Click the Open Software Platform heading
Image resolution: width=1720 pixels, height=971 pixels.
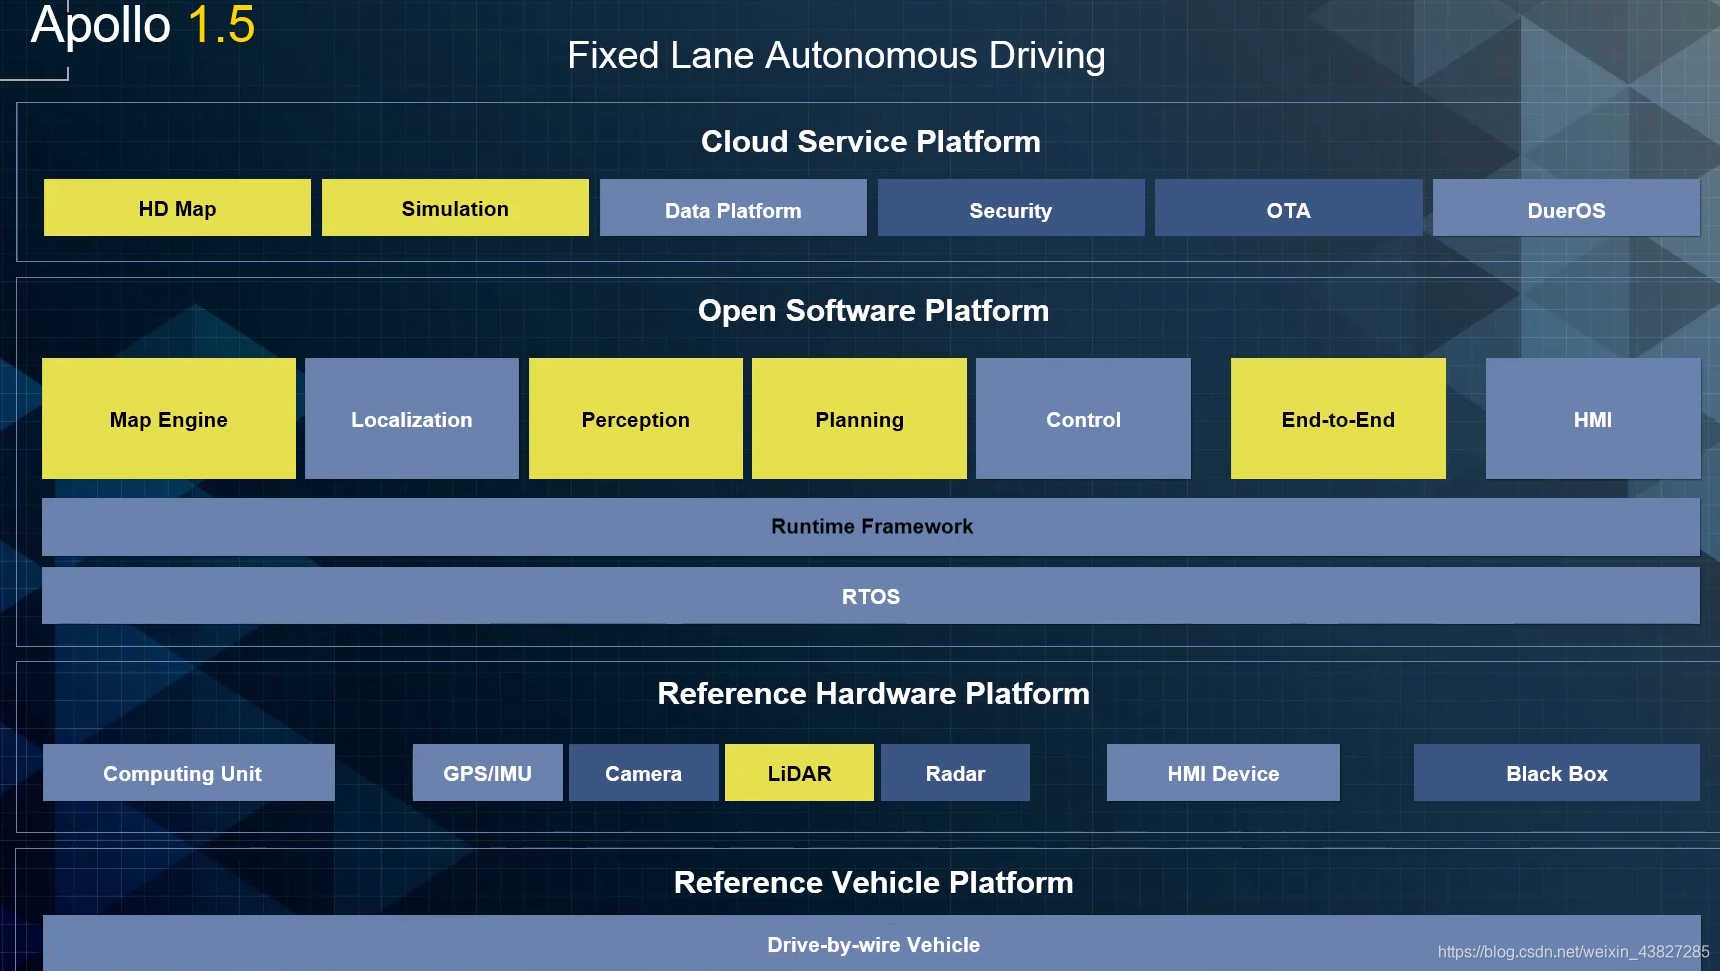click(873, 311)
